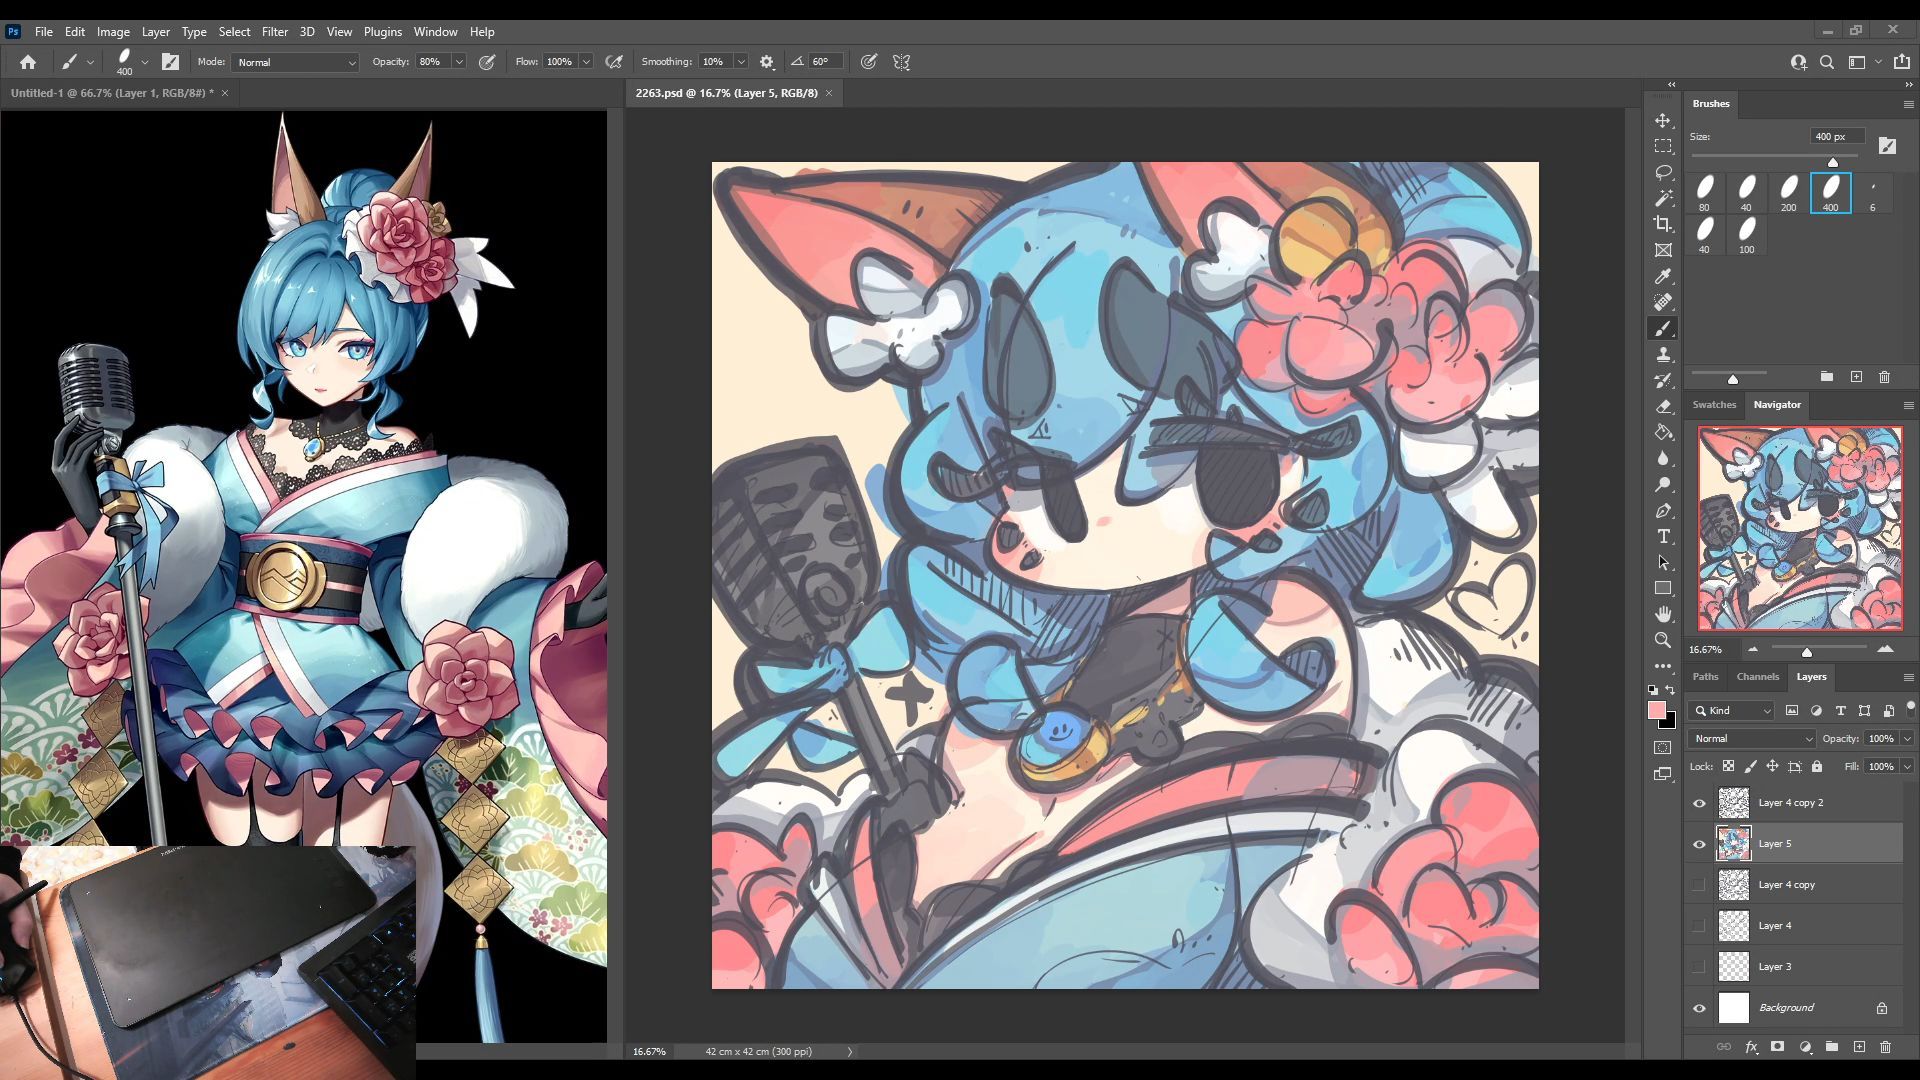Open the layer Kind filter dropdown
The height and width of the screenshot is (1080, 1920).
click(x=1731, y=711)
